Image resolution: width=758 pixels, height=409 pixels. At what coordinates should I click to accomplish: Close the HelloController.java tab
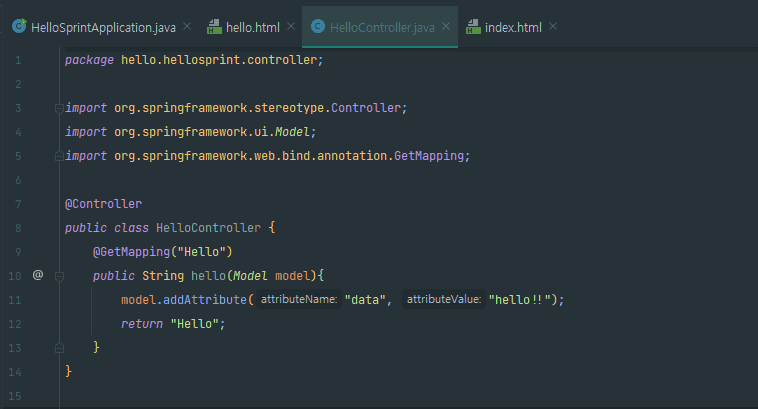446,27
